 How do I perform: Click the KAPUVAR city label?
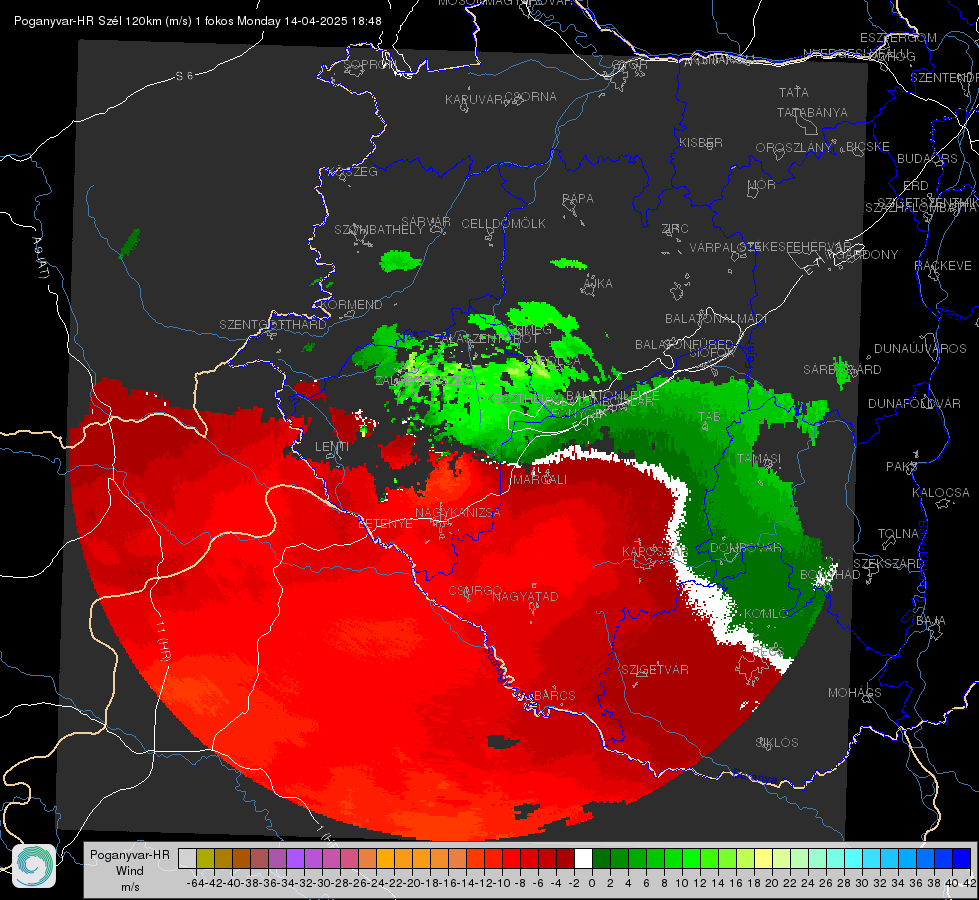[474, 100]
